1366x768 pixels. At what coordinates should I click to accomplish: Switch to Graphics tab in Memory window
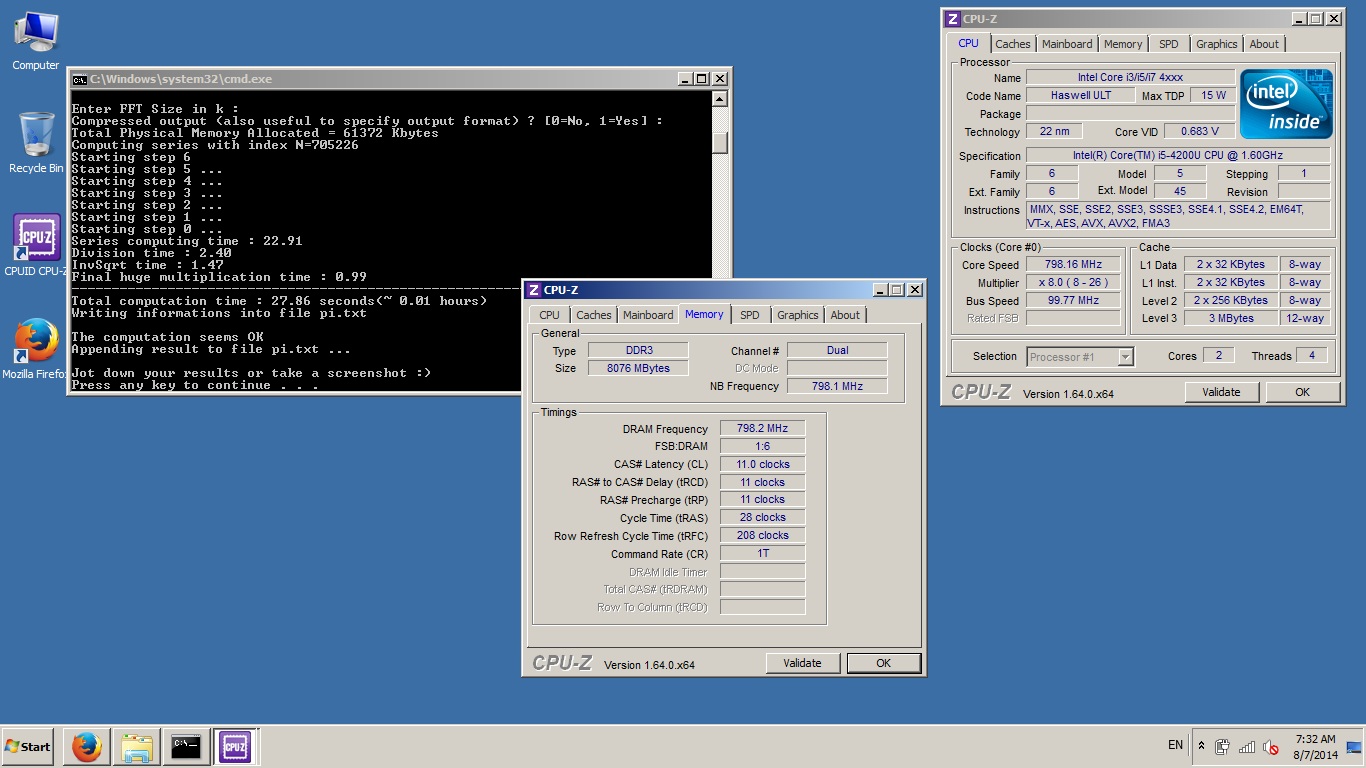click(x=797, y=315)
